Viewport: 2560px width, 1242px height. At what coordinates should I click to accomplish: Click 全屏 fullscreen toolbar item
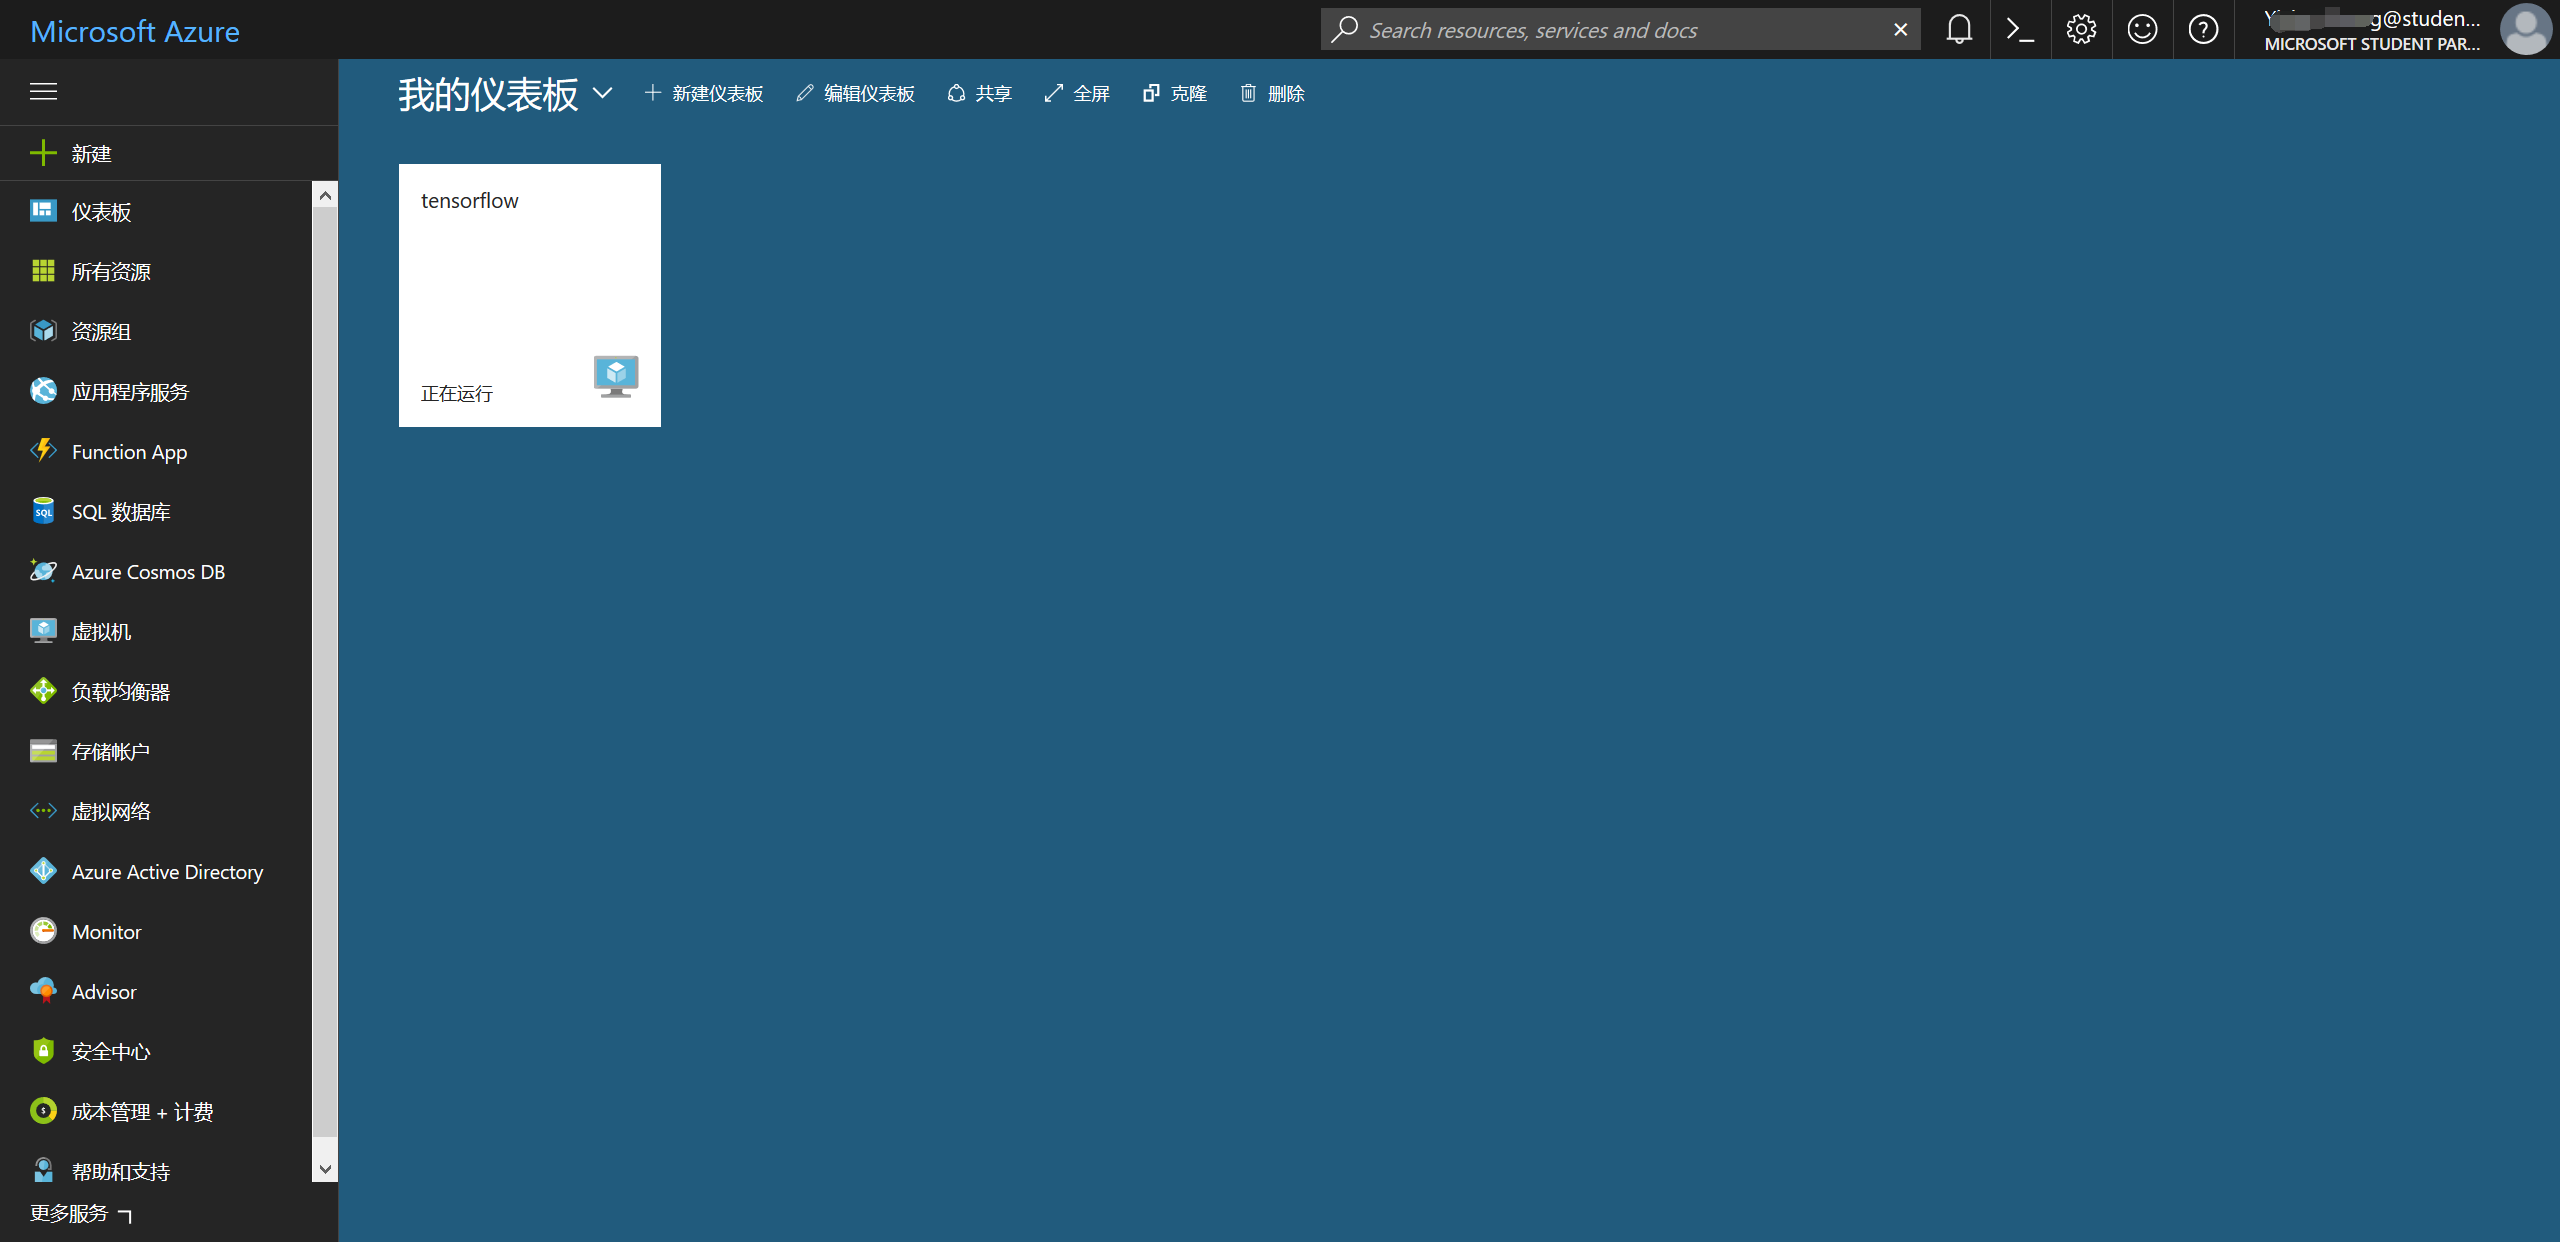(1077, 94)
